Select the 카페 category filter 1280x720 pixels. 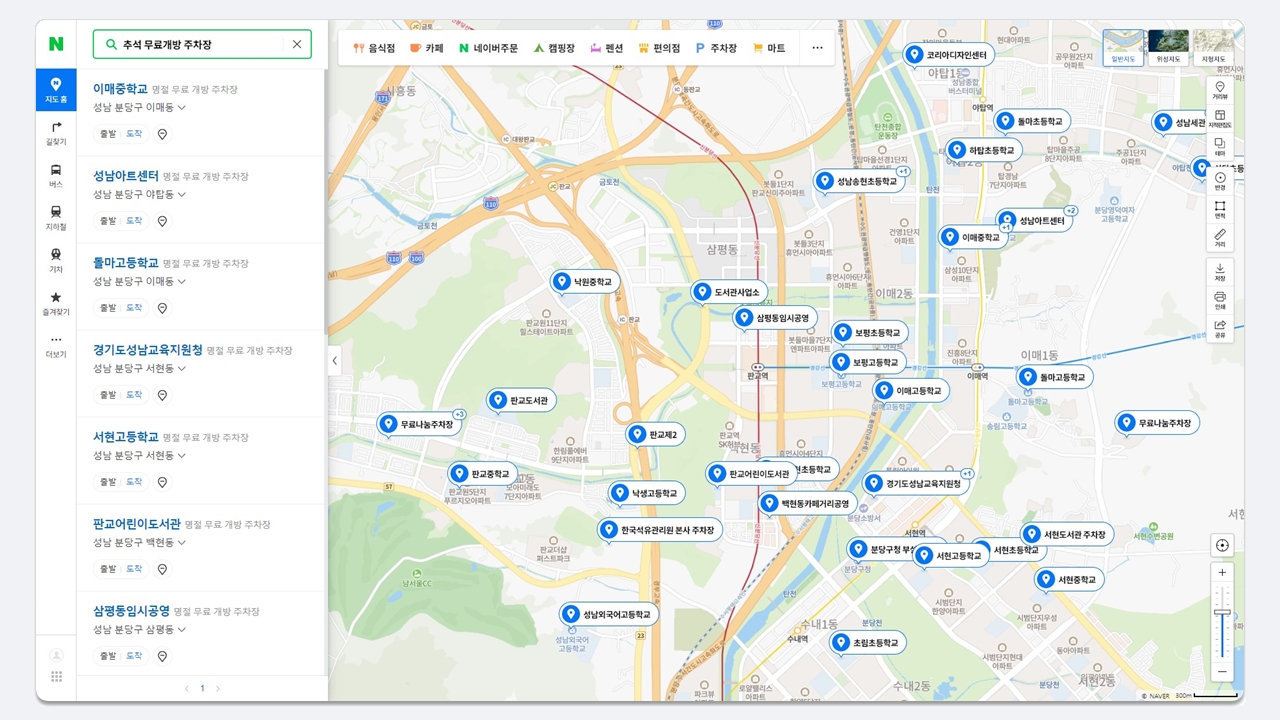(427, 48)
